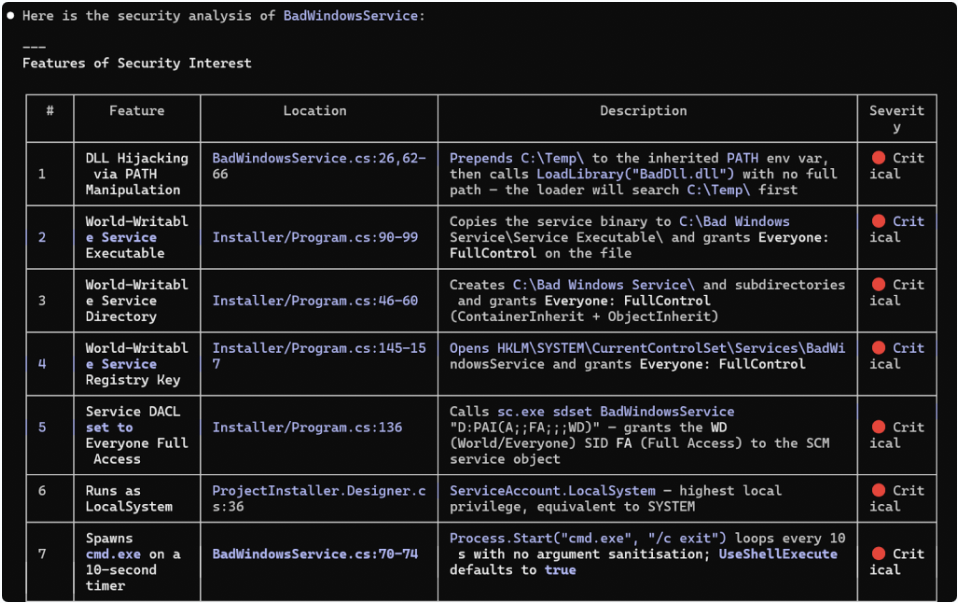
Task: Open the ProjectInstaller.Designer.cs:36 reference
Action: click(x=318, y=498)
